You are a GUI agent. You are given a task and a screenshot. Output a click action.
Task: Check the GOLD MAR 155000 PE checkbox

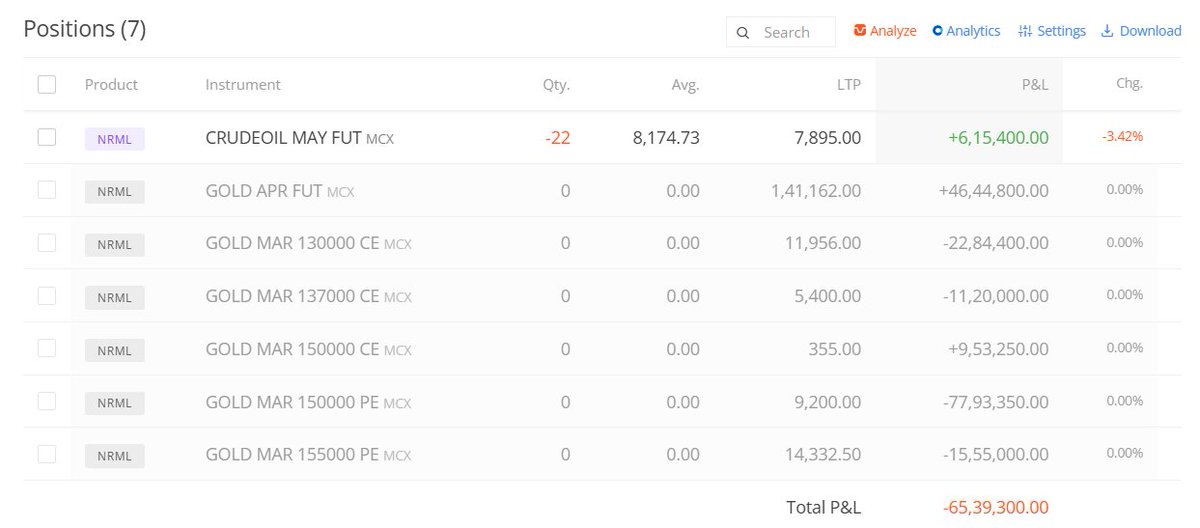click(x=47, y=454)
